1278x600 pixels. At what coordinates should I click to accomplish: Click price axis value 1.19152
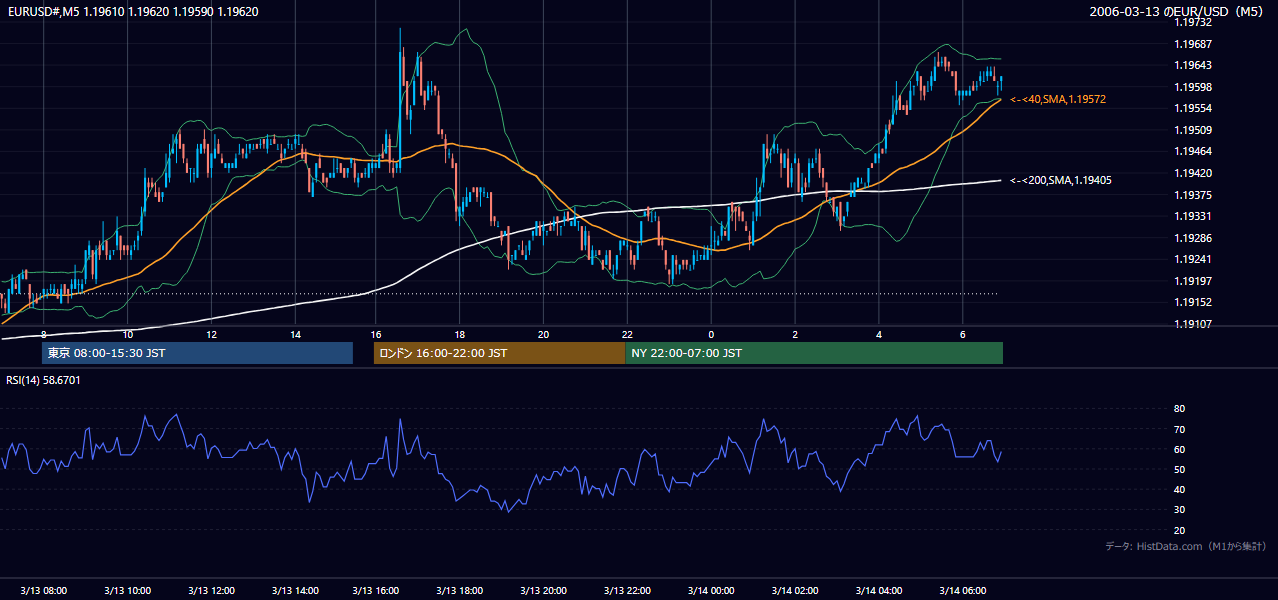point(1193,303)
